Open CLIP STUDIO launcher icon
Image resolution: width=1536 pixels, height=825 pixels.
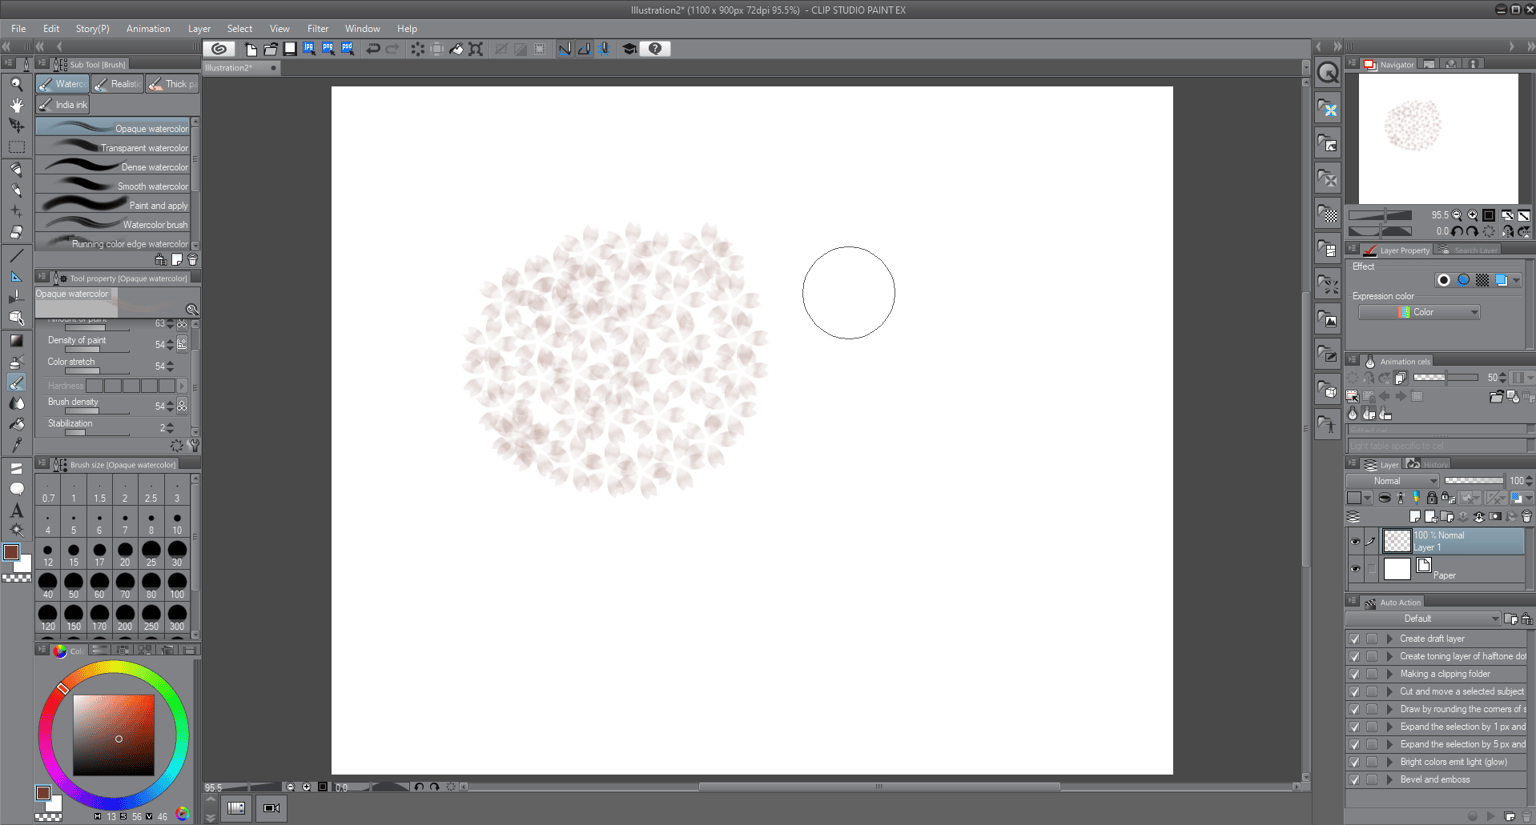pos(219,49)
